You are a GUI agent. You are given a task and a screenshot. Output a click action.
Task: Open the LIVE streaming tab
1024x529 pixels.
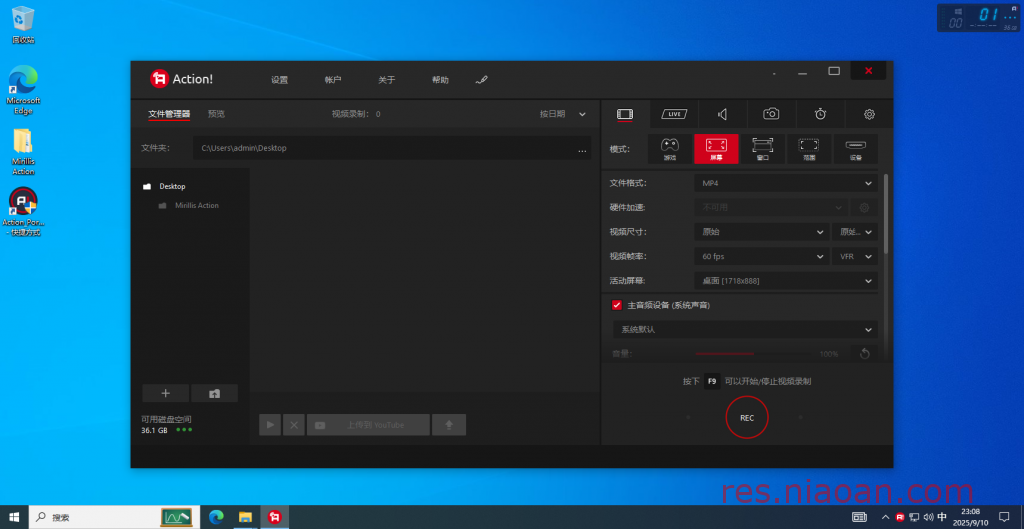pyautogui.click(x=674, y=114)
